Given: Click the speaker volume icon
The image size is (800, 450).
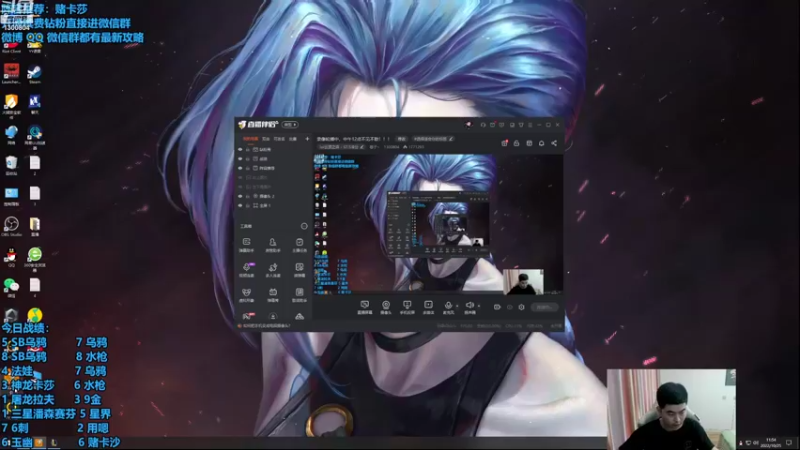Looking at the screenshot, I should pyautogui.click(x=469, y=305).
